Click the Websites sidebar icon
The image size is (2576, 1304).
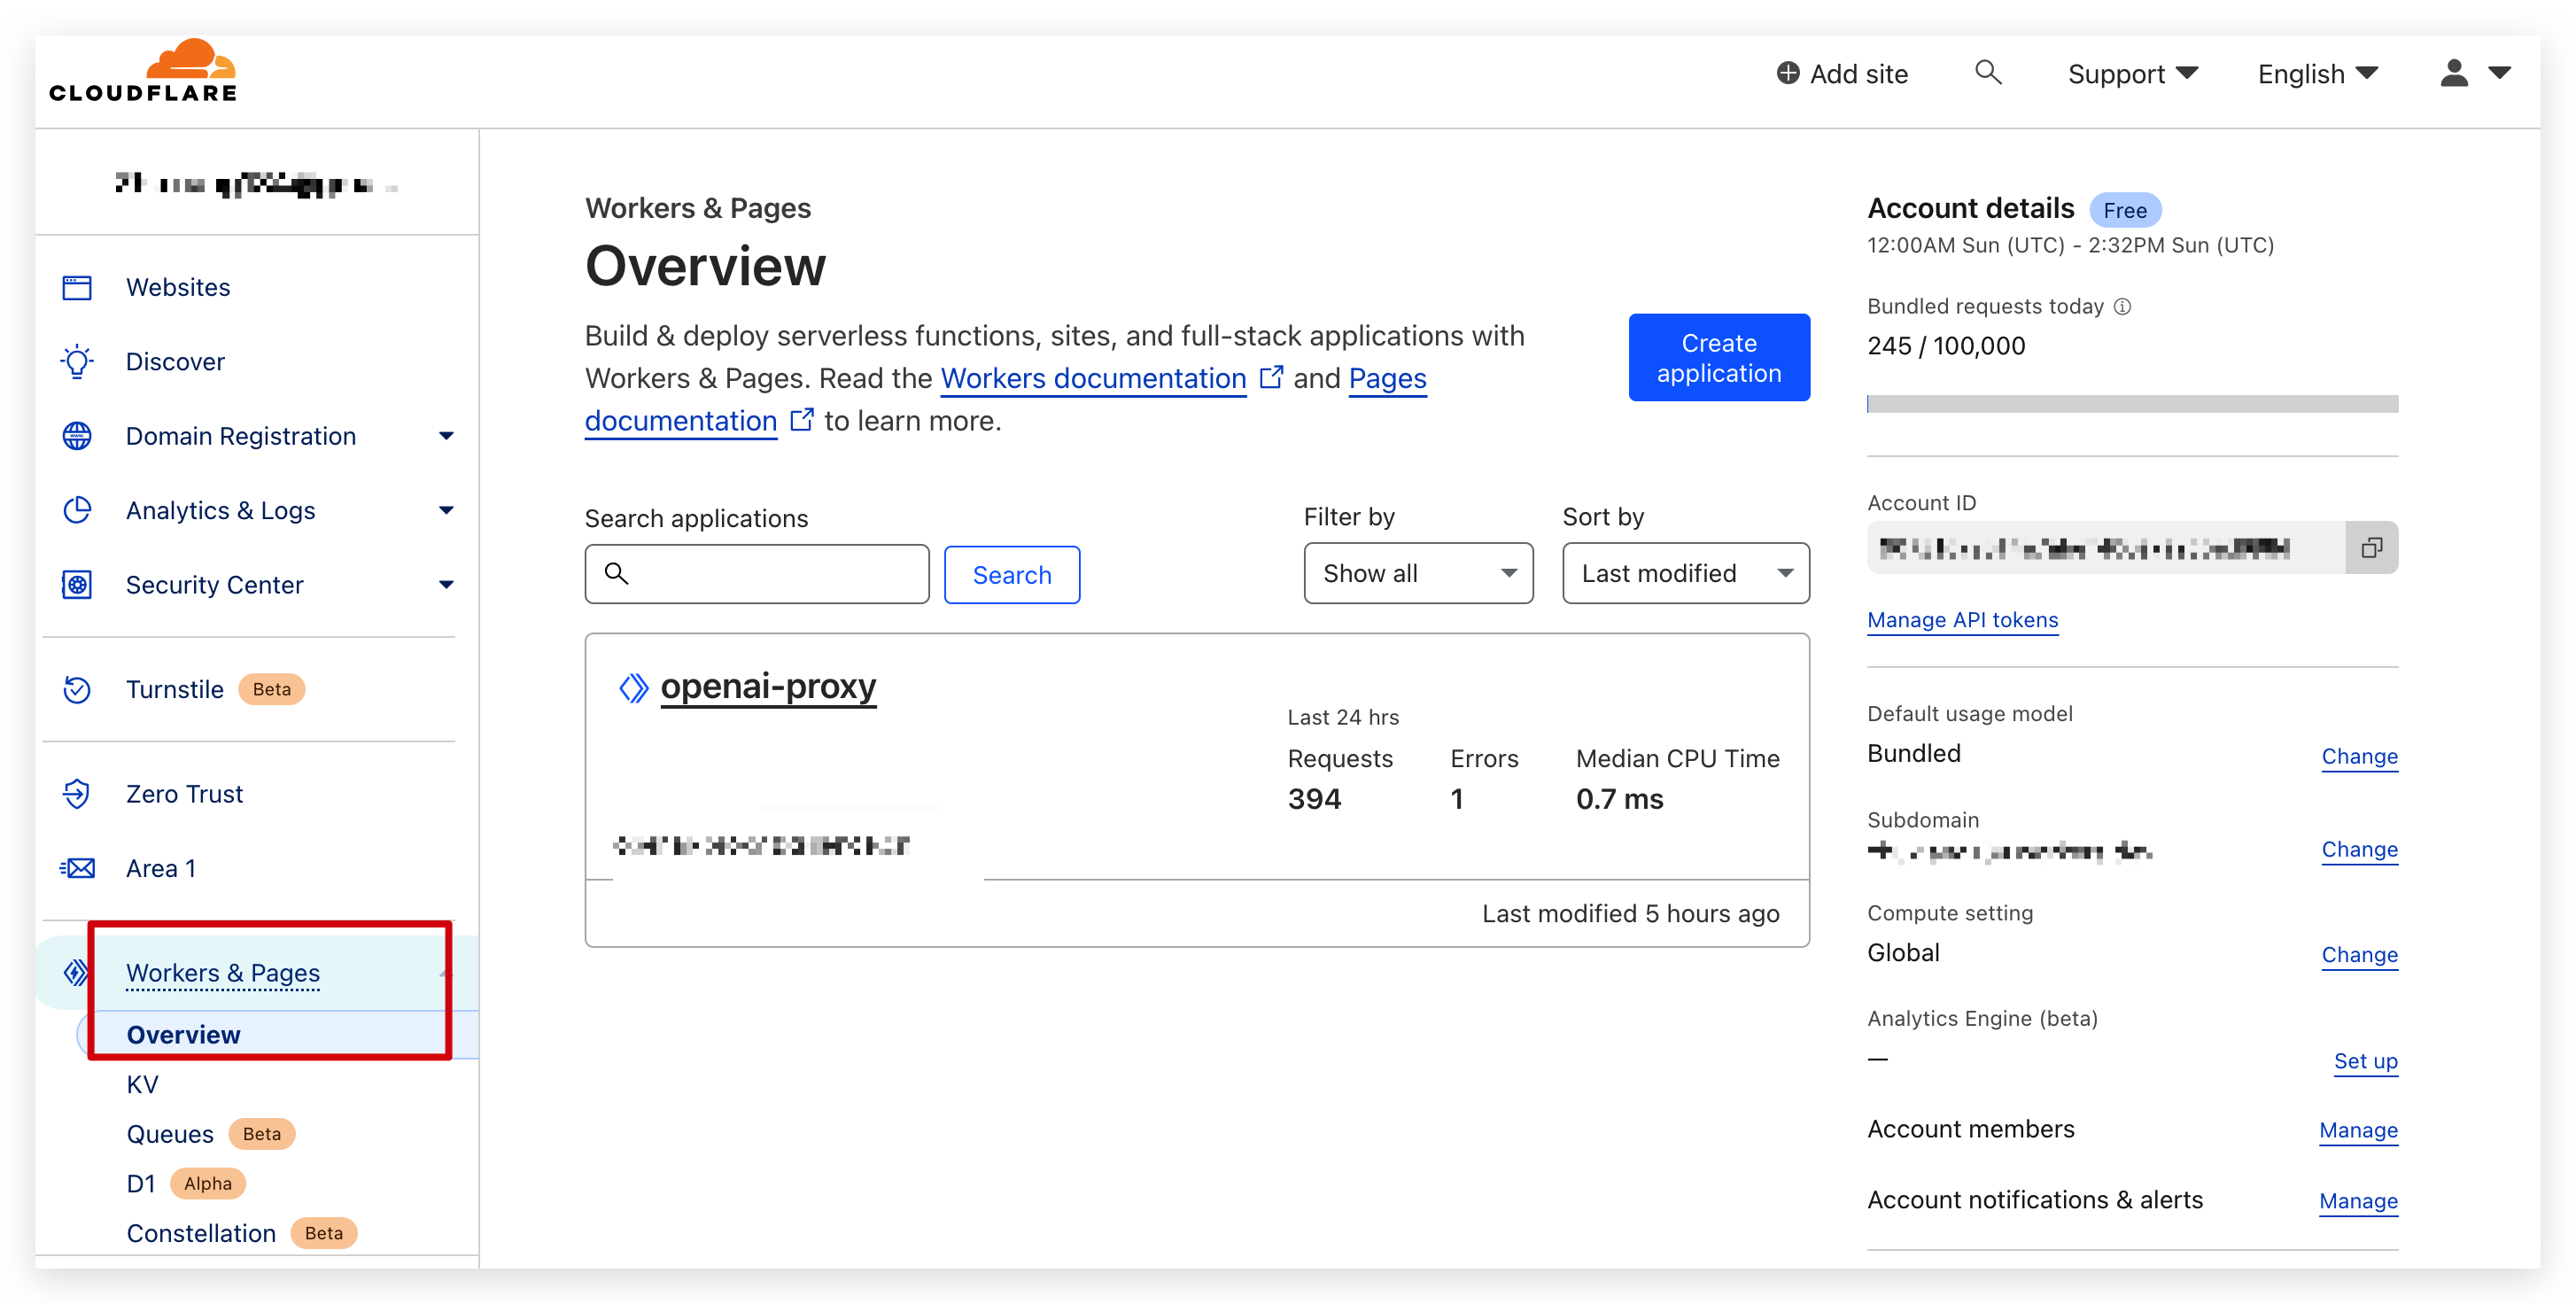tap(77, 288)
